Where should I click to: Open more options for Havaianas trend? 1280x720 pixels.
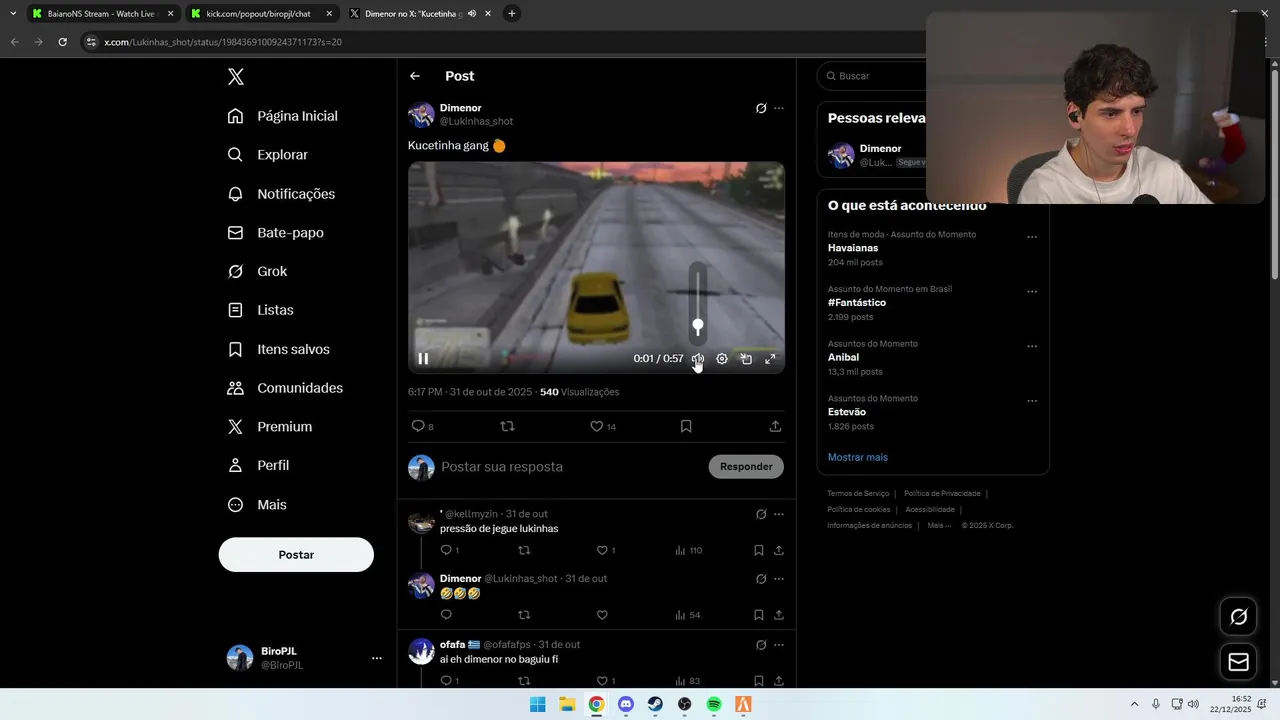[x=1032, y=237]
